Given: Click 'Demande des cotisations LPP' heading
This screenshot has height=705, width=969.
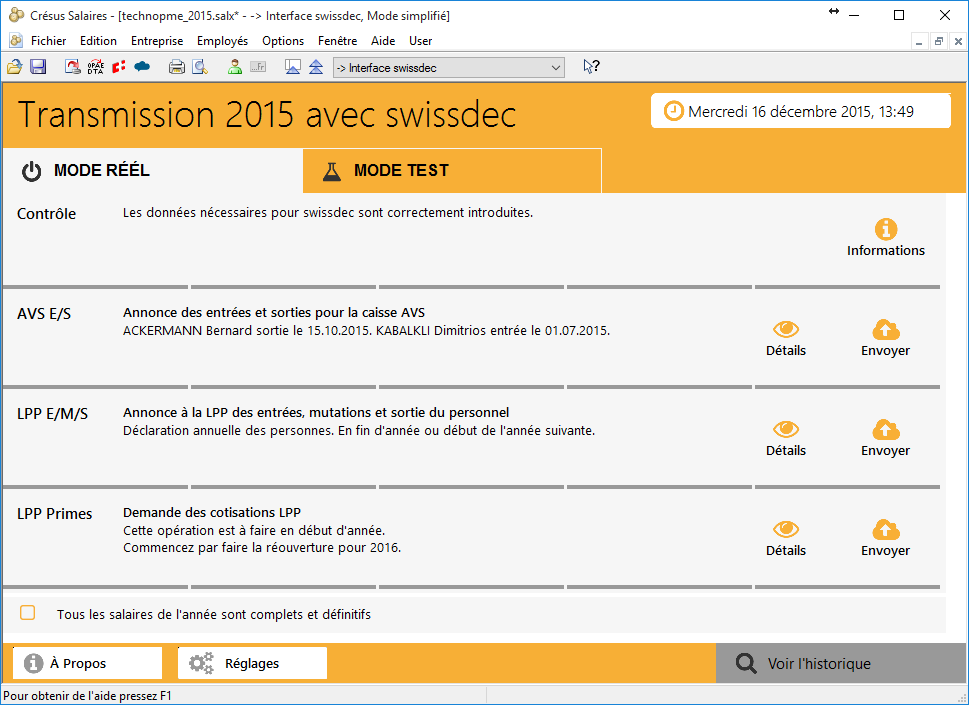Looking at the screenshot, I should pos(212,512).
